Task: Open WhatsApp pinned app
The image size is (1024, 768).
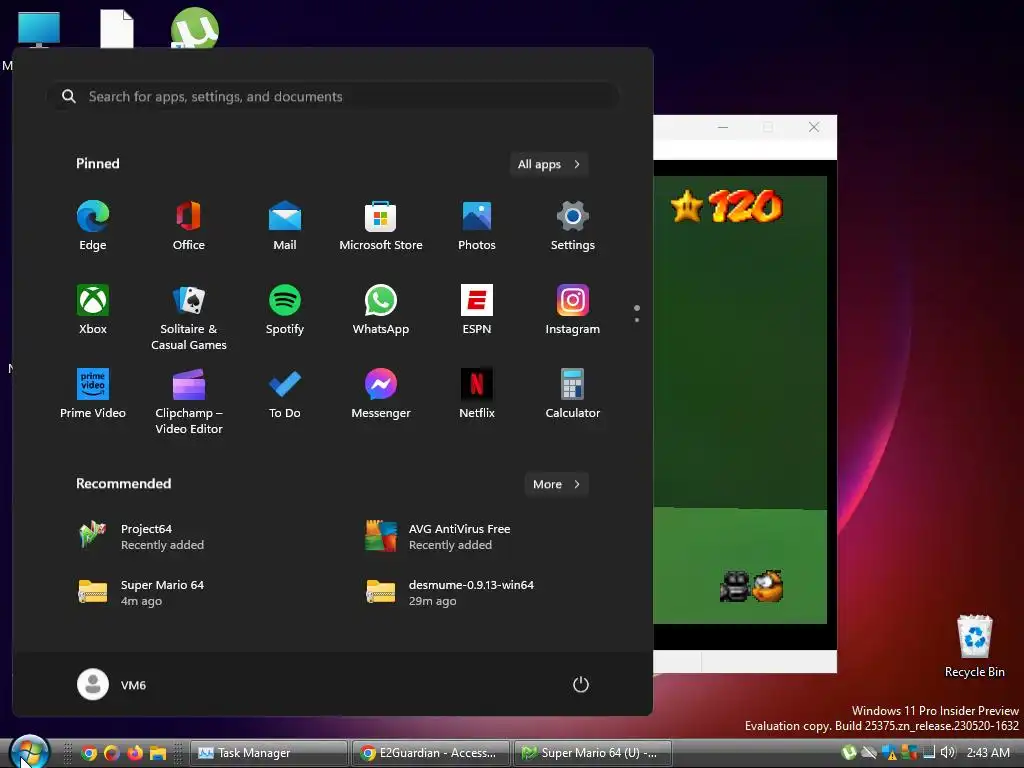Action: 381,310
